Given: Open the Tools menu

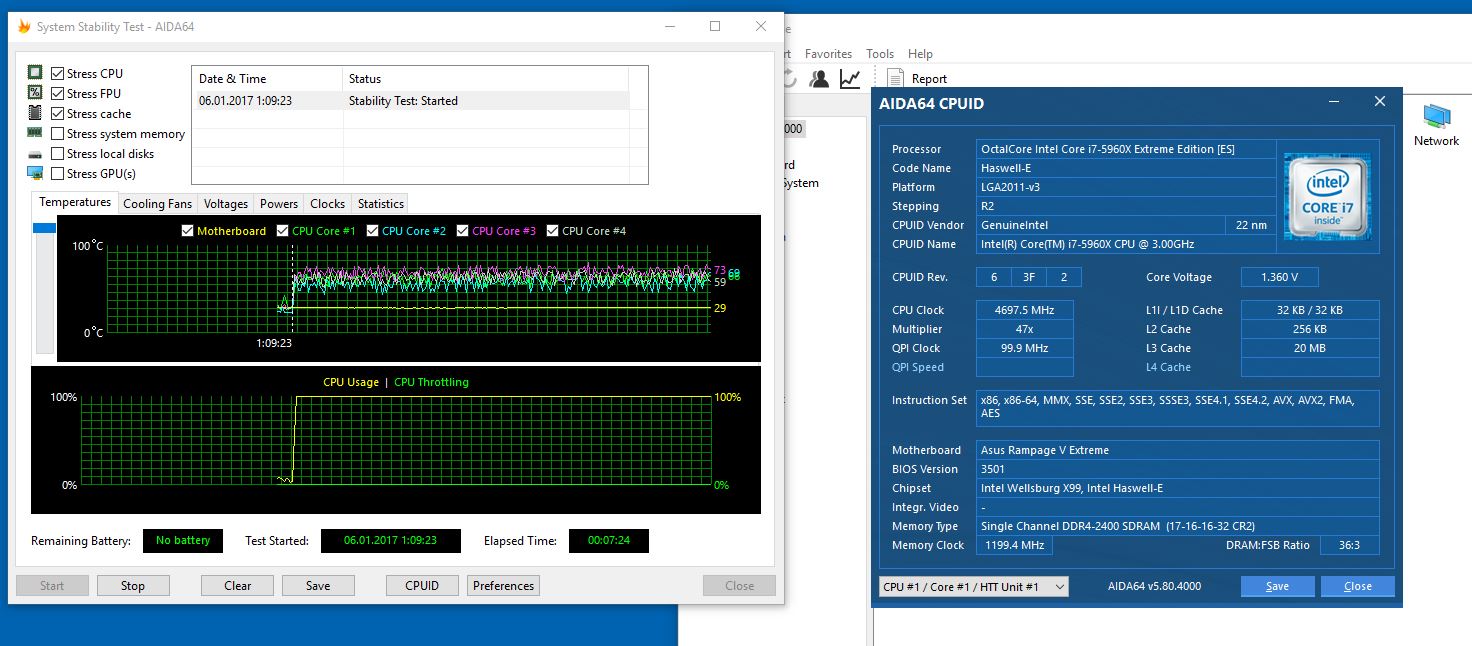Looking at the screenshot, I should pos(880,54).
